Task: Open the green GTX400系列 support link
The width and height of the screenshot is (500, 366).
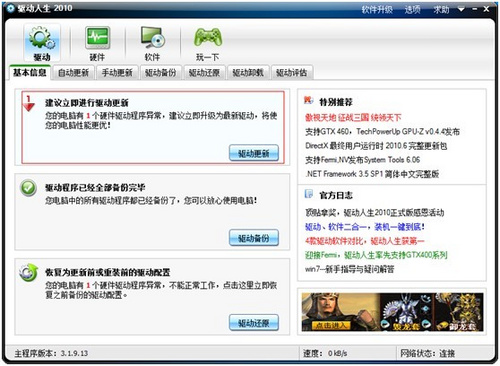Action: pos(376,255)
